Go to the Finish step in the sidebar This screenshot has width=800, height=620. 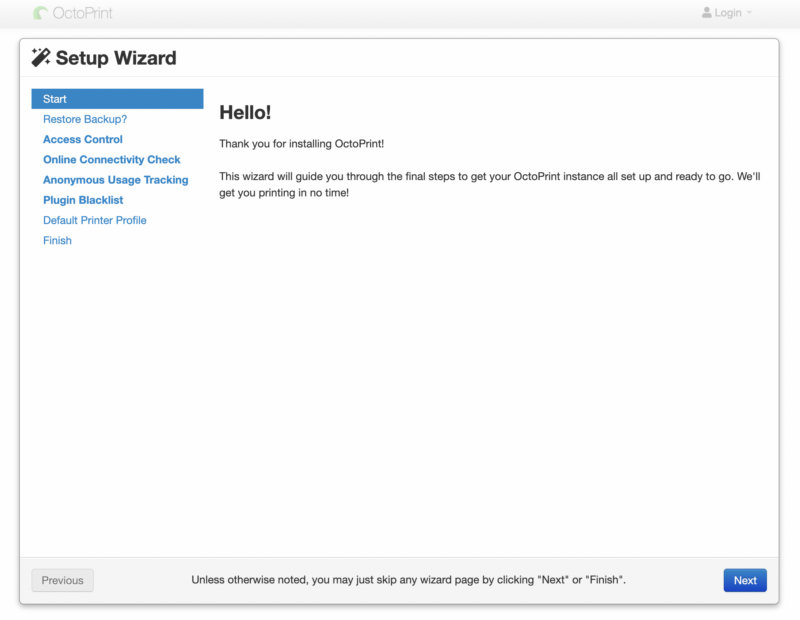pos(57,240)
